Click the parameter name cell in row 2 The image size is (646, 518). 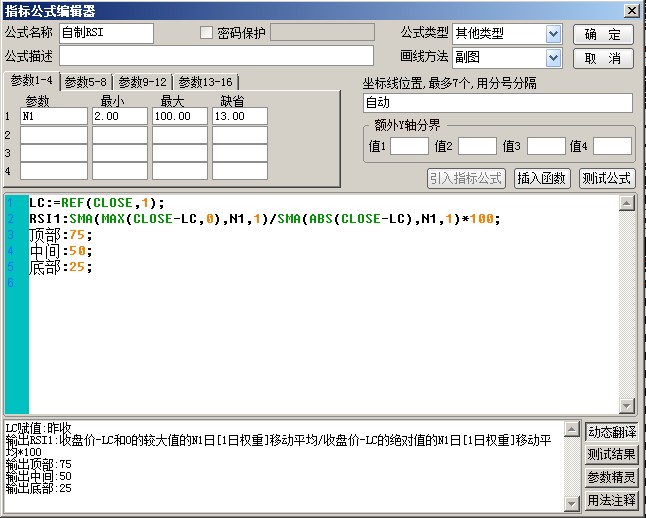click(x=54, y=135)
